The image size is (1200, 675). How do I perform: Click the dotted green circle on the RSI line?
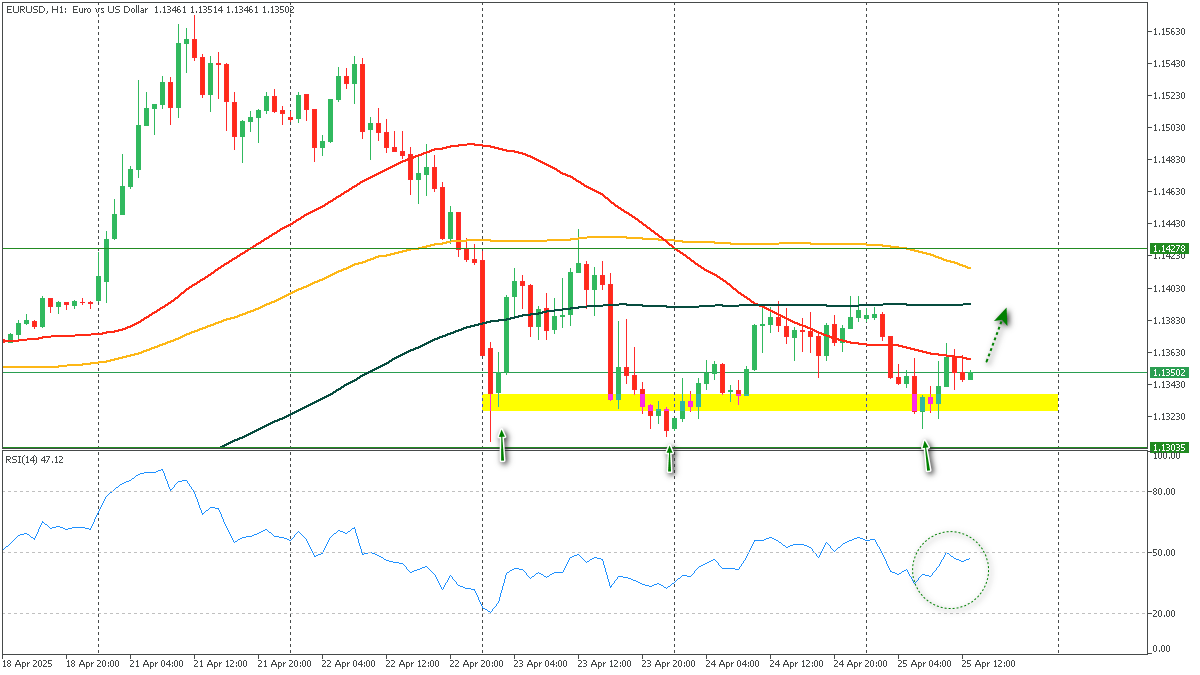pyautogui.click(x=950, y=570)
